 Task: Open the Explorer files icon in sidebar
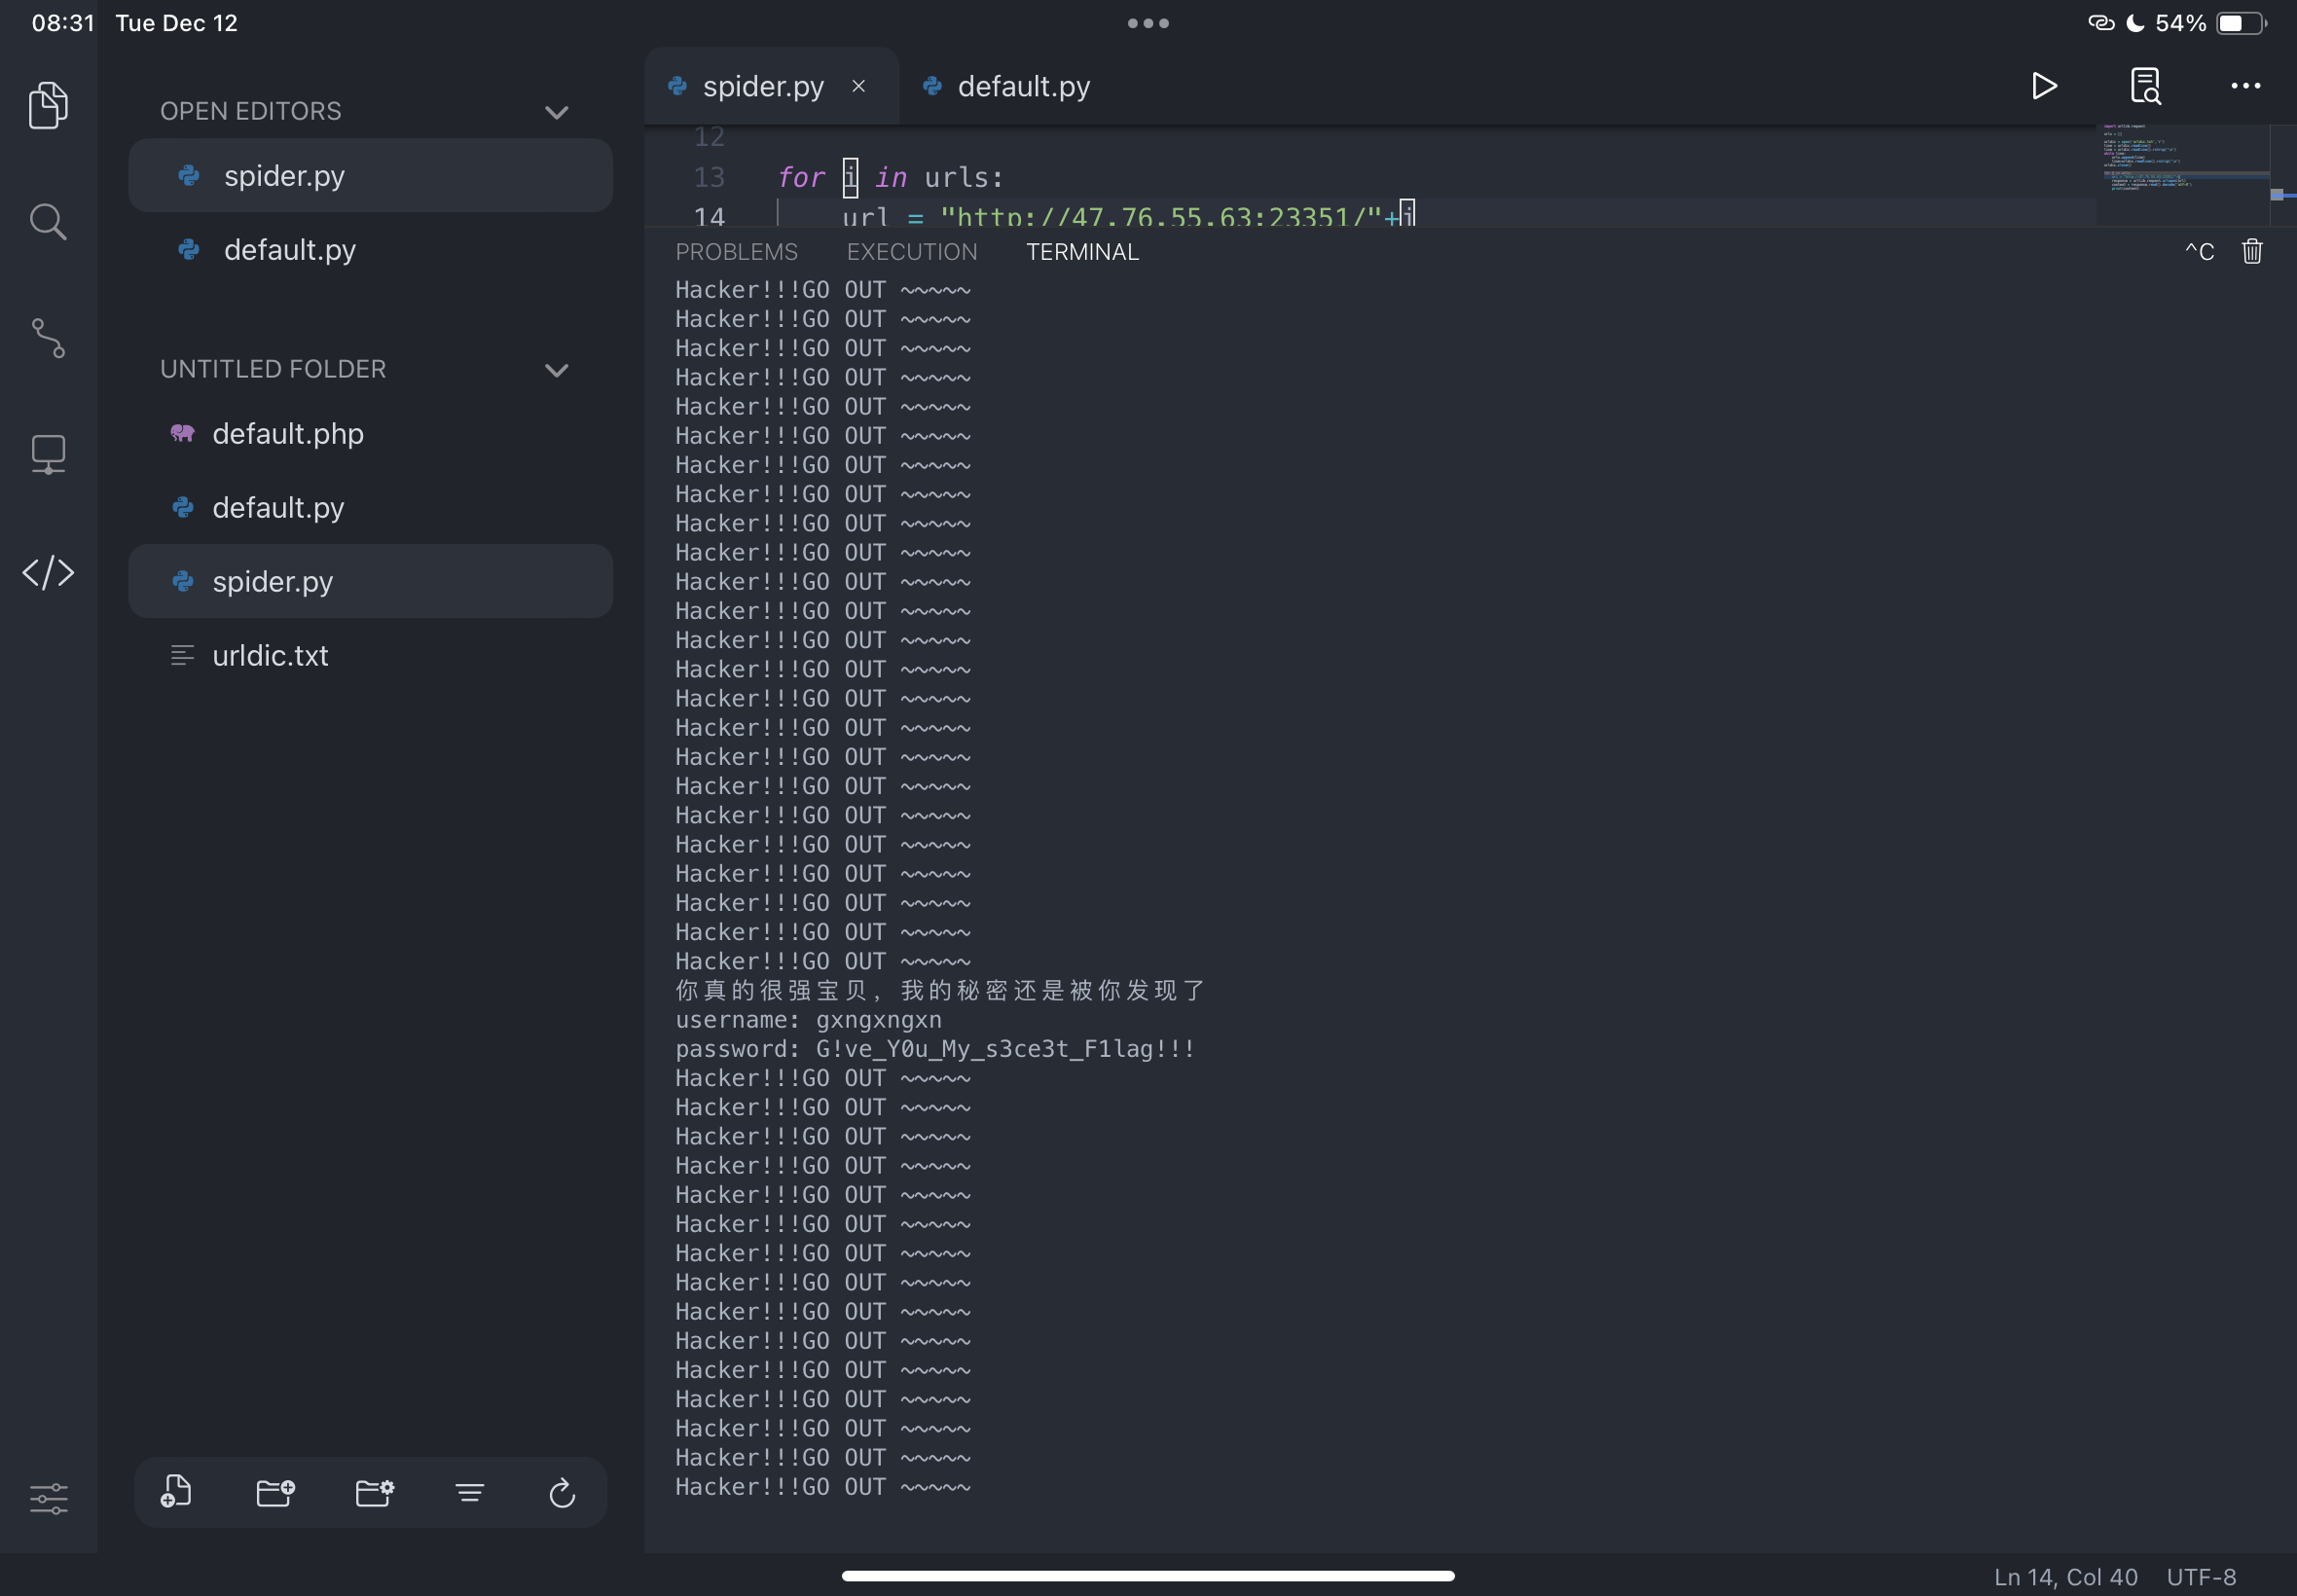[x=48, y=105]
